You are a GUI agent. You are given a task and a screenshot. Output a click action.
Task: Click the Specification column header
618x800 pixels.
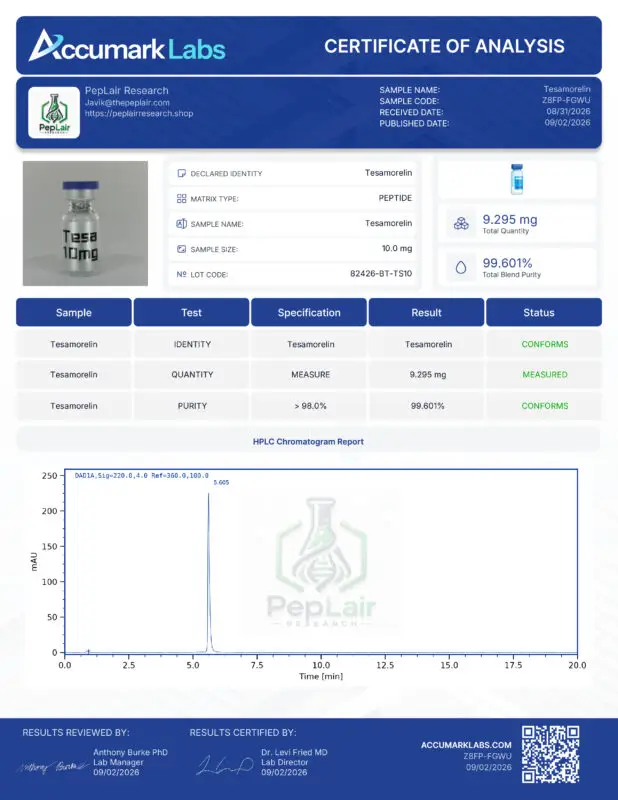(x=309, y=312)
